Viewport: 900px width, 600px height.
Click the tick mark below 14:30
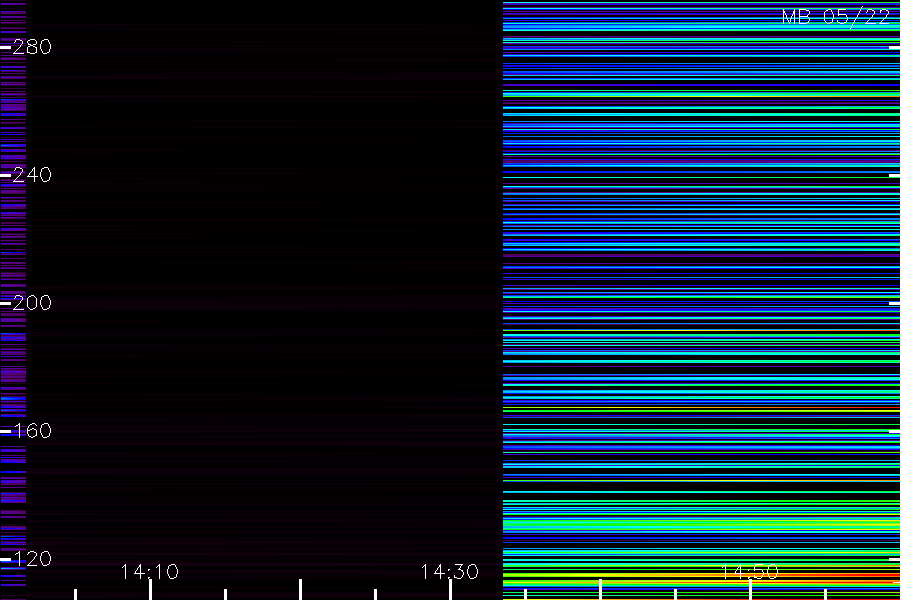point(450,590)
